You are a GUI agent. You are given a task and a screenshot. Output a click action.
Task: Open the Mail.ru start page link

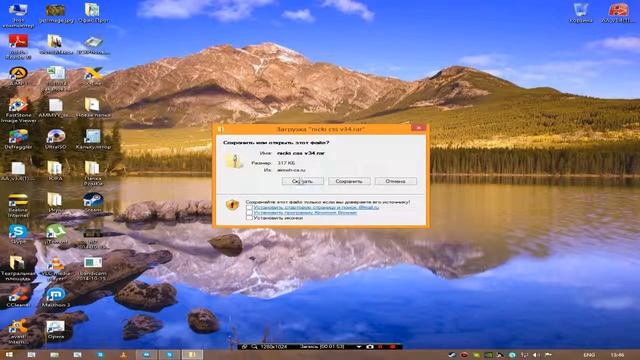[x=316, y=207]
